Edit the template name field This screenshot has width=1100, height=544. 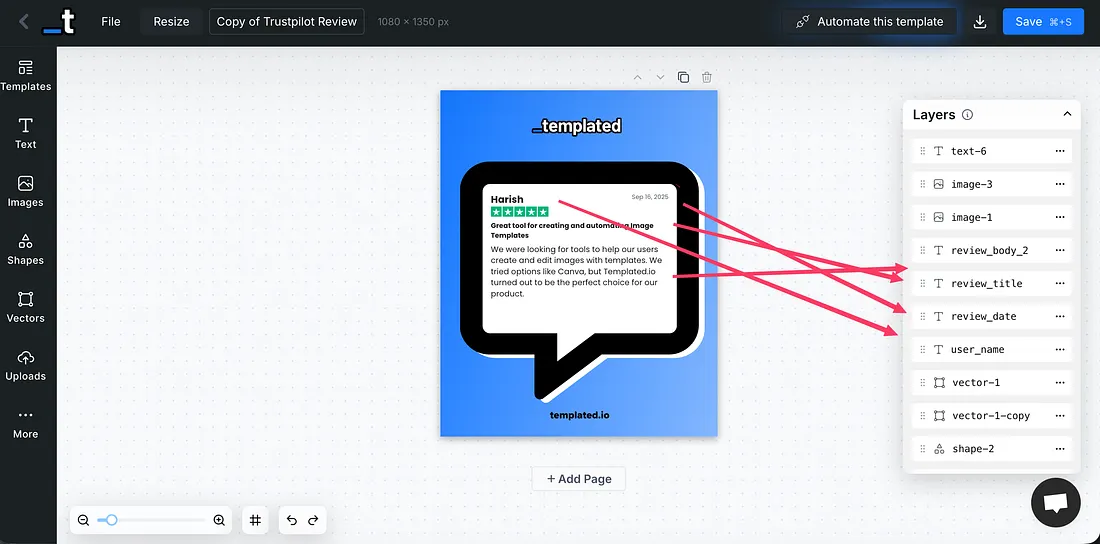point(287,22)
